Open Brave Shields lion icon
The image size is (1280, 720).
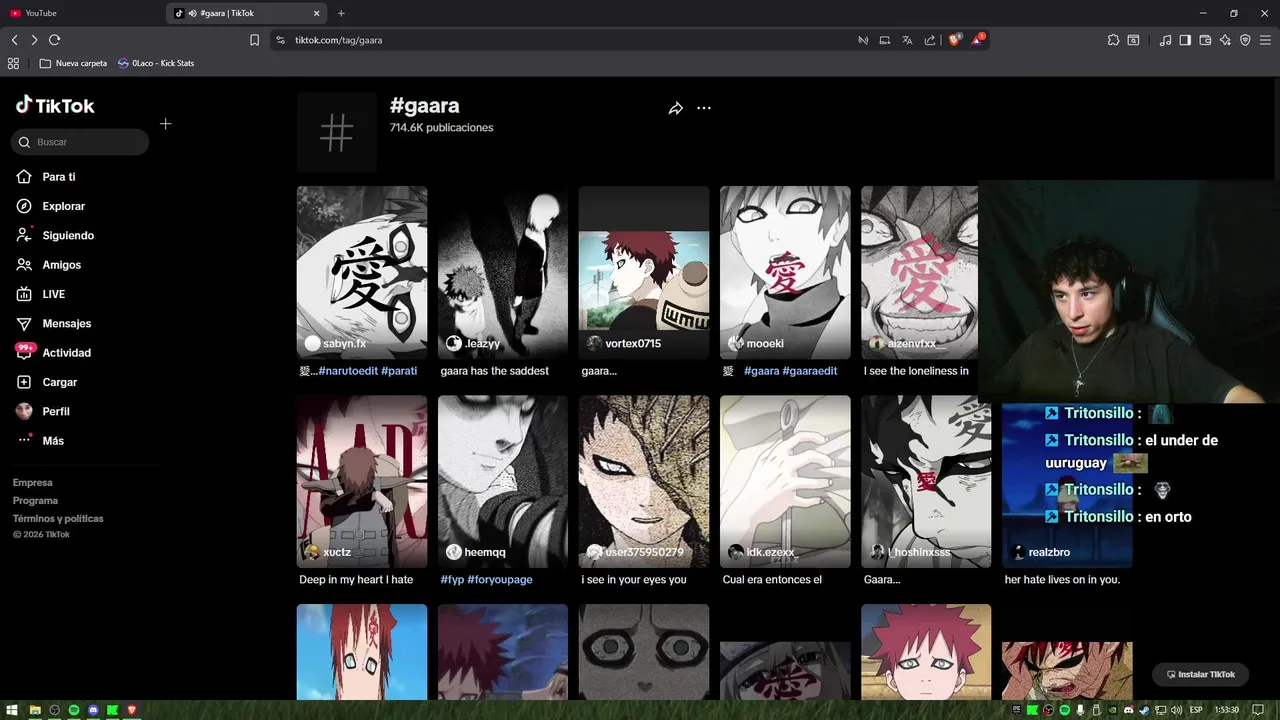coord(954,40)
